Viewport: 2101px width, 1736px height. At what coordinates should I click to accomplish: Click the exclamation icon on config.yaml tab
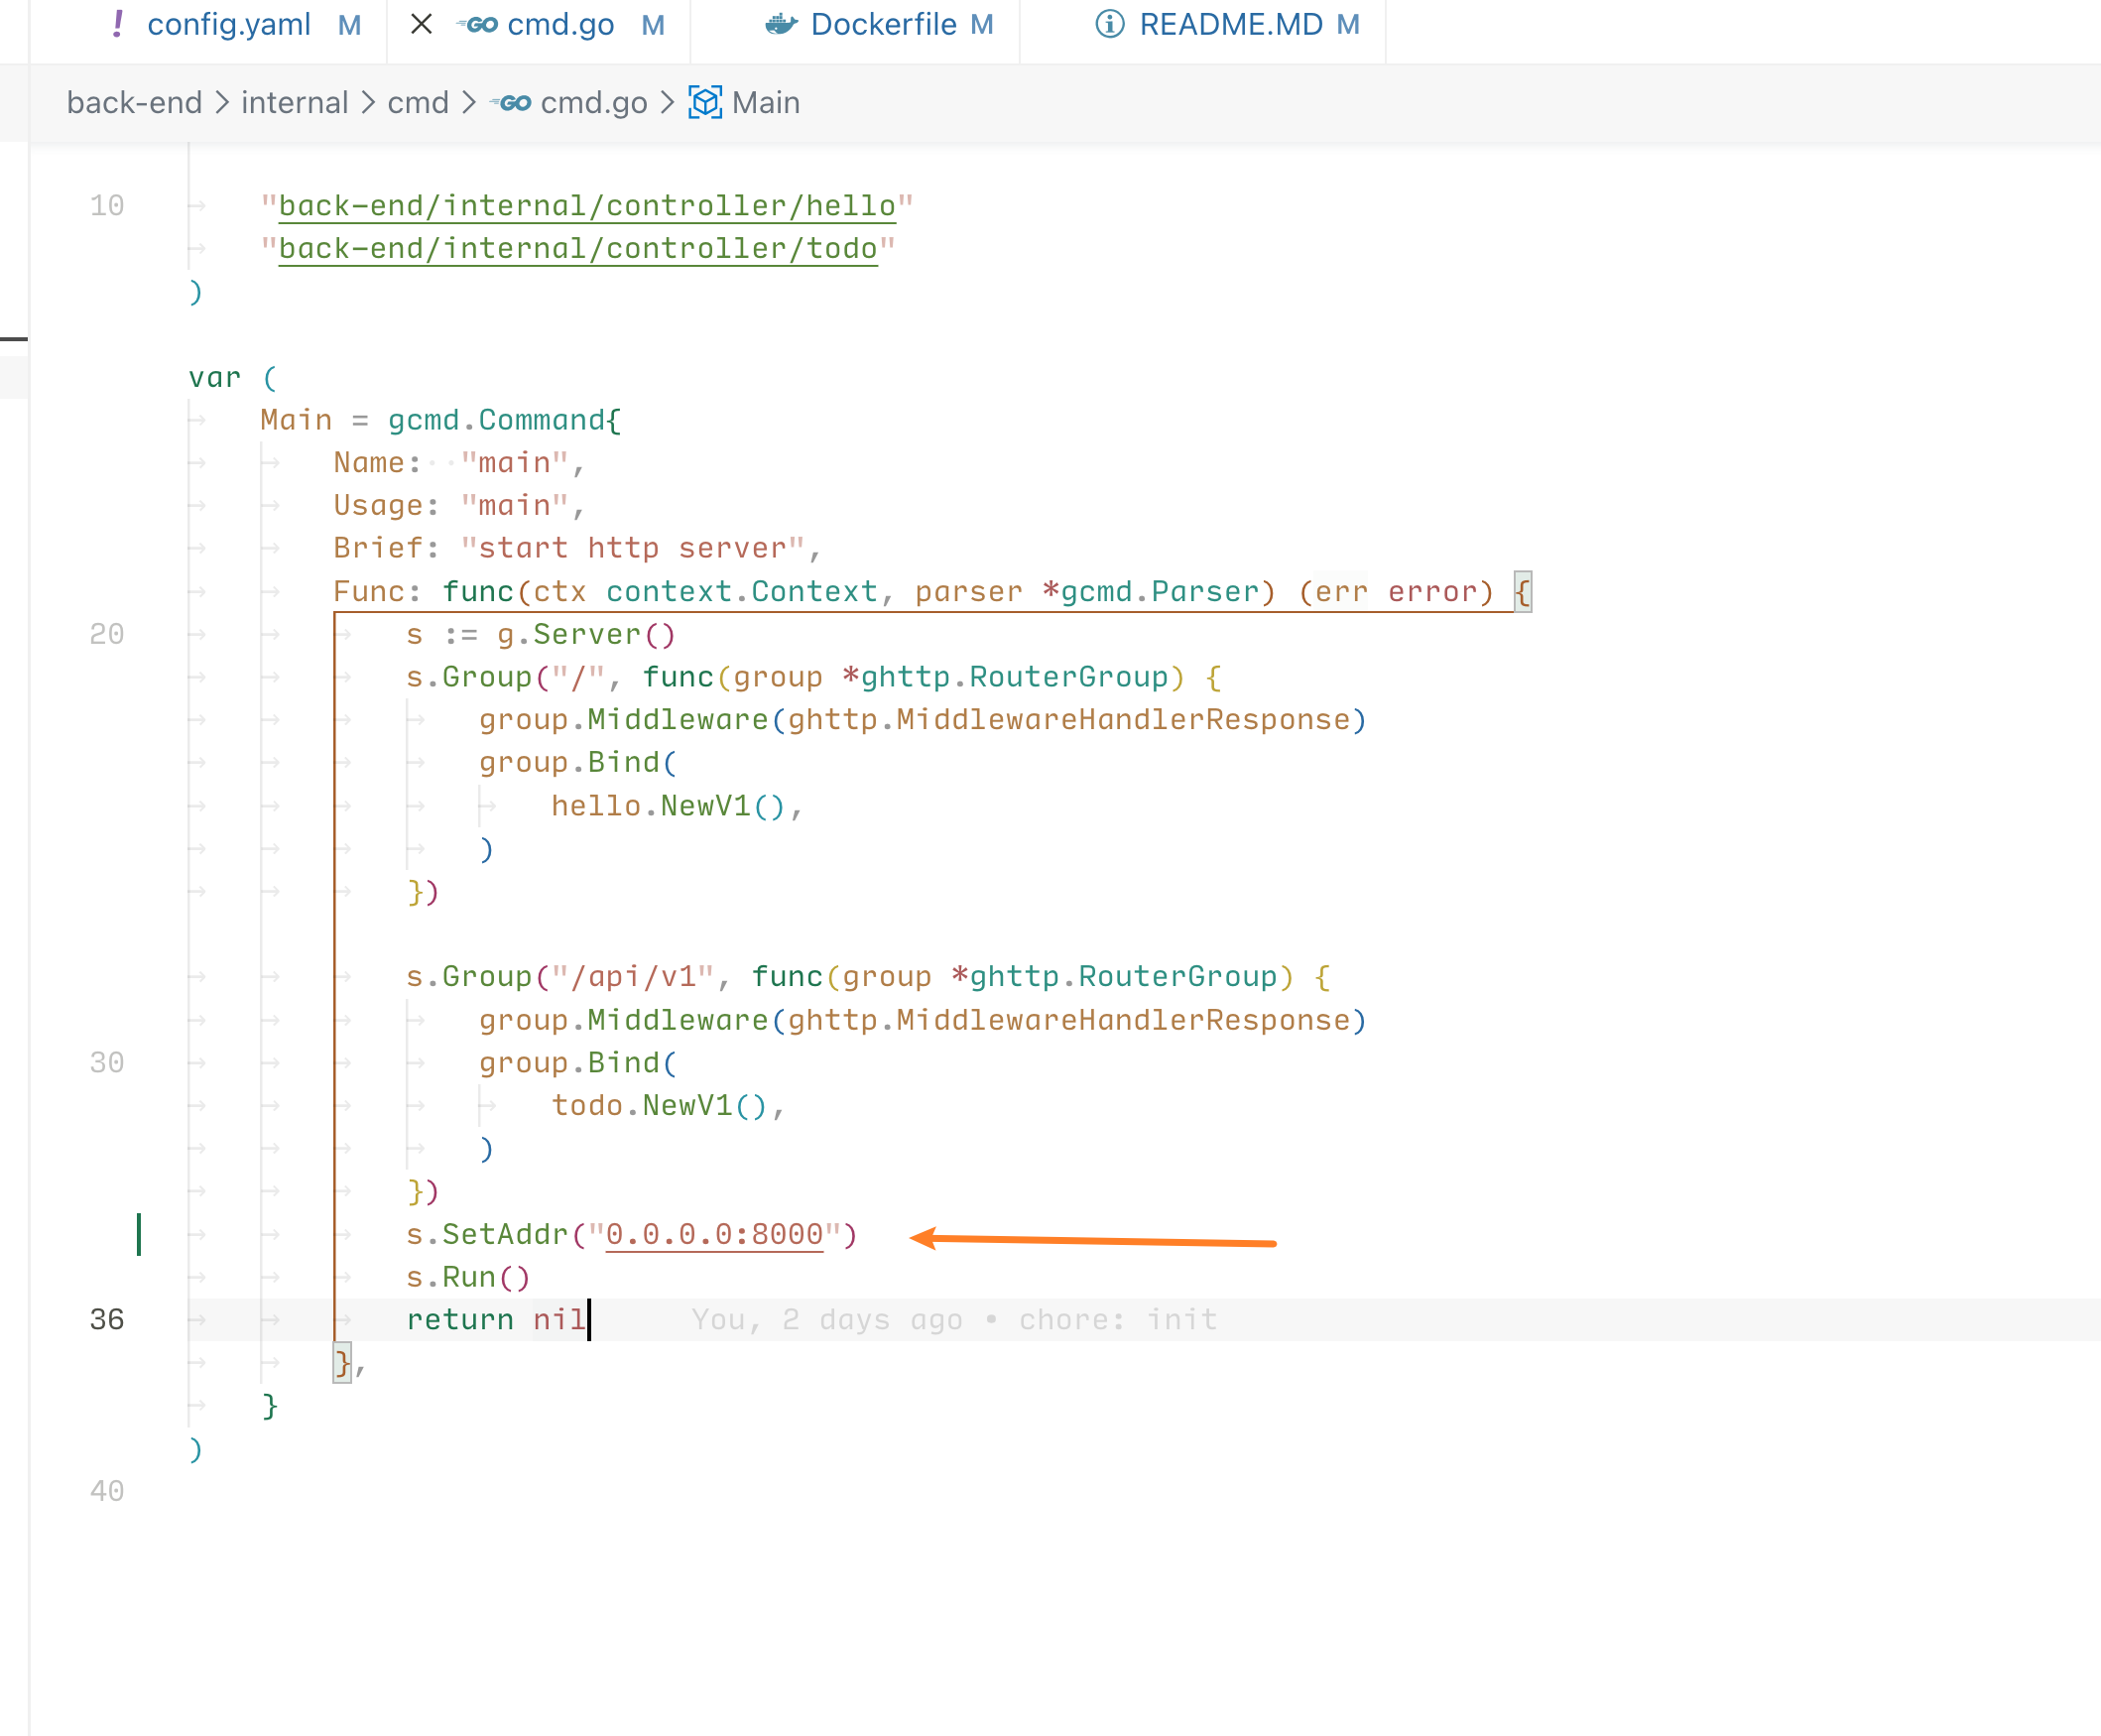[x=118, y=24]
